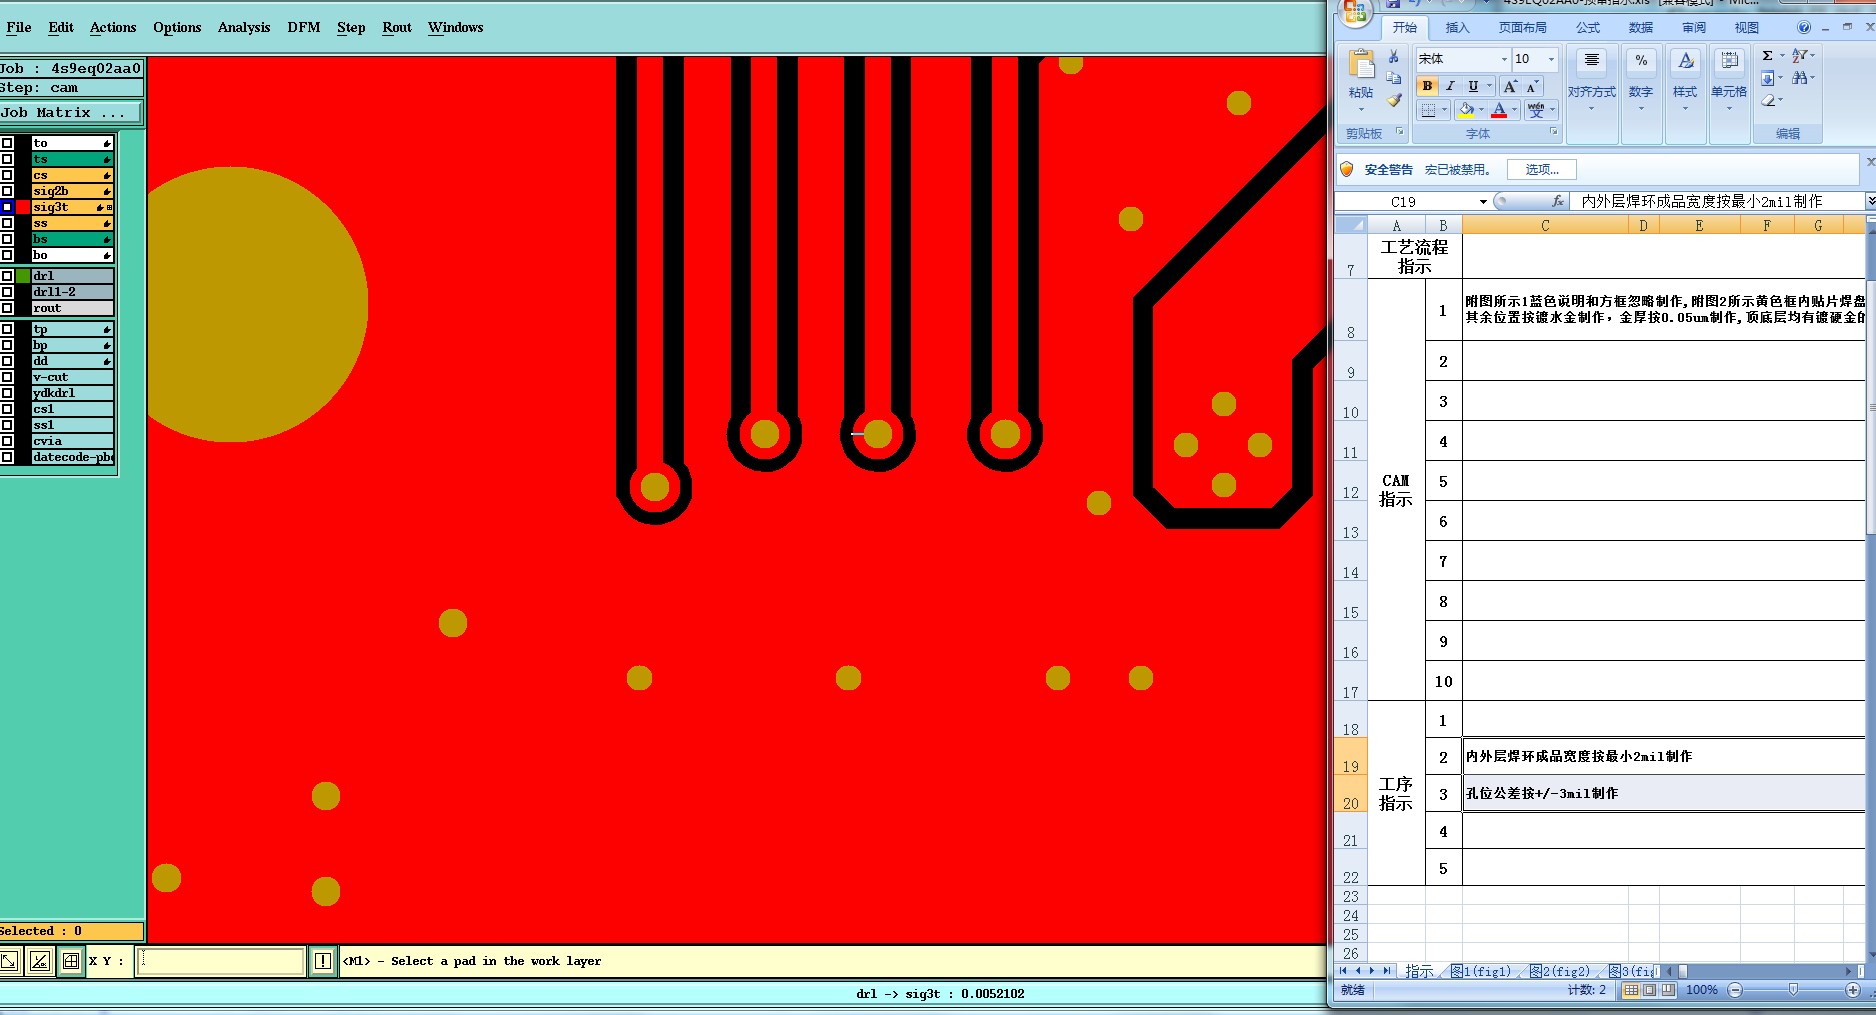1876x1015 pixels.
Task: Expand the formula bar with the chevron
Action: [x=1870, y=201]
